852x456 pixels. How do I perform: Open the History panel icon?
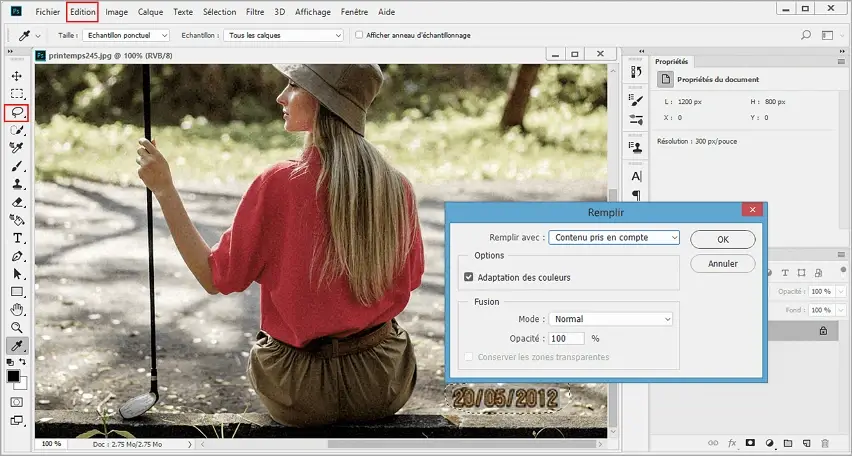[x=636, y=72]
